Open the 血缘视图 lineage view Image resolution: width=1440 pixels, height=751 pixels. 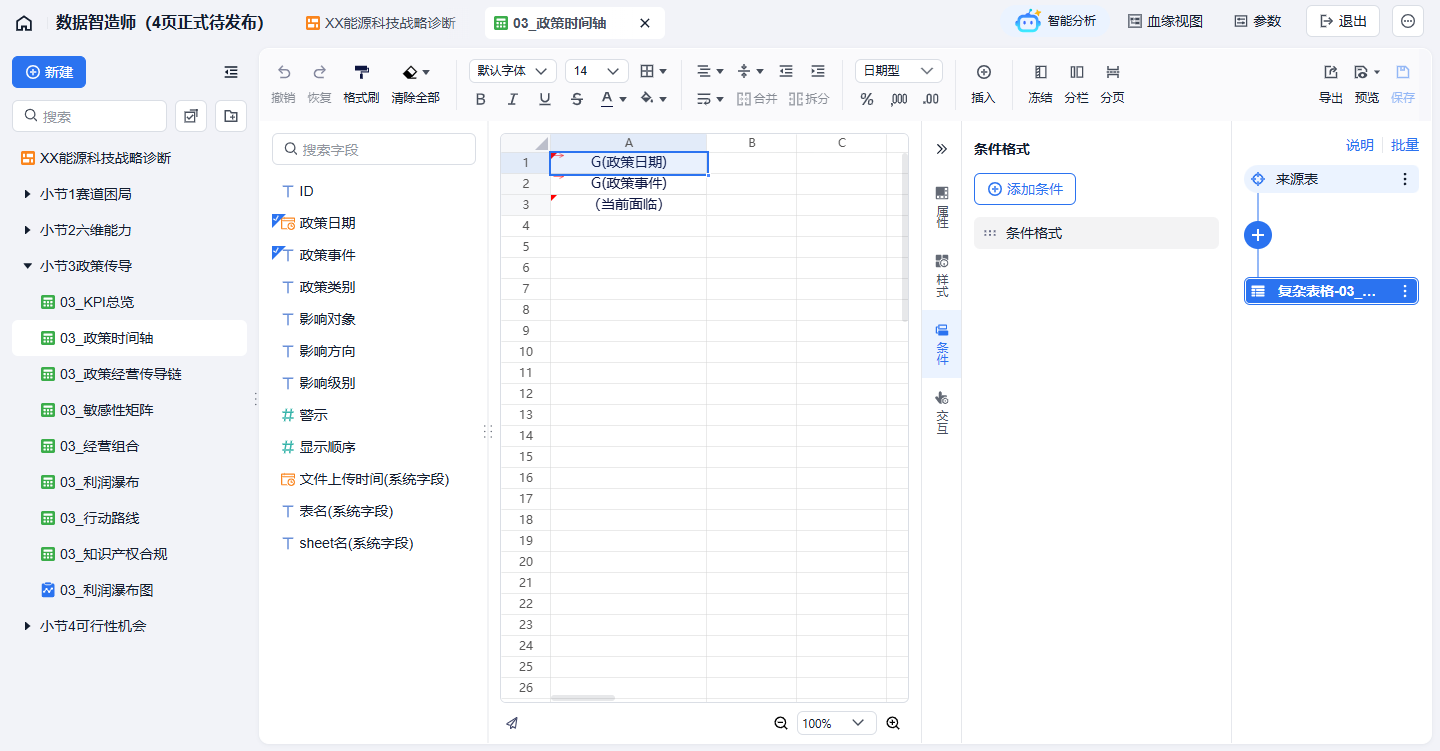point(1165,21)
